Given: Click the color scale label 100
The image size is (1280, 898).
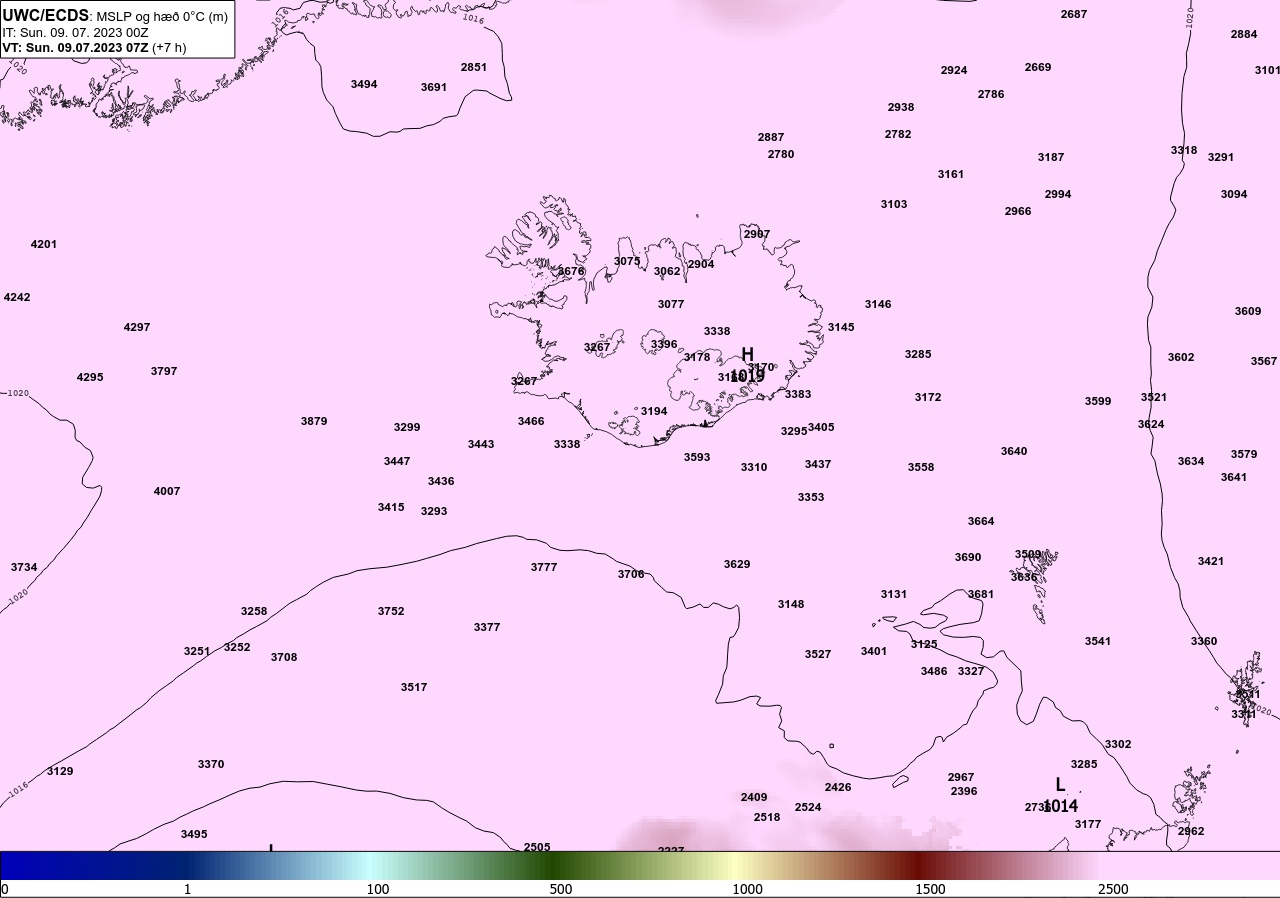Looking at the screenshot, I should [x=378, y=889].
